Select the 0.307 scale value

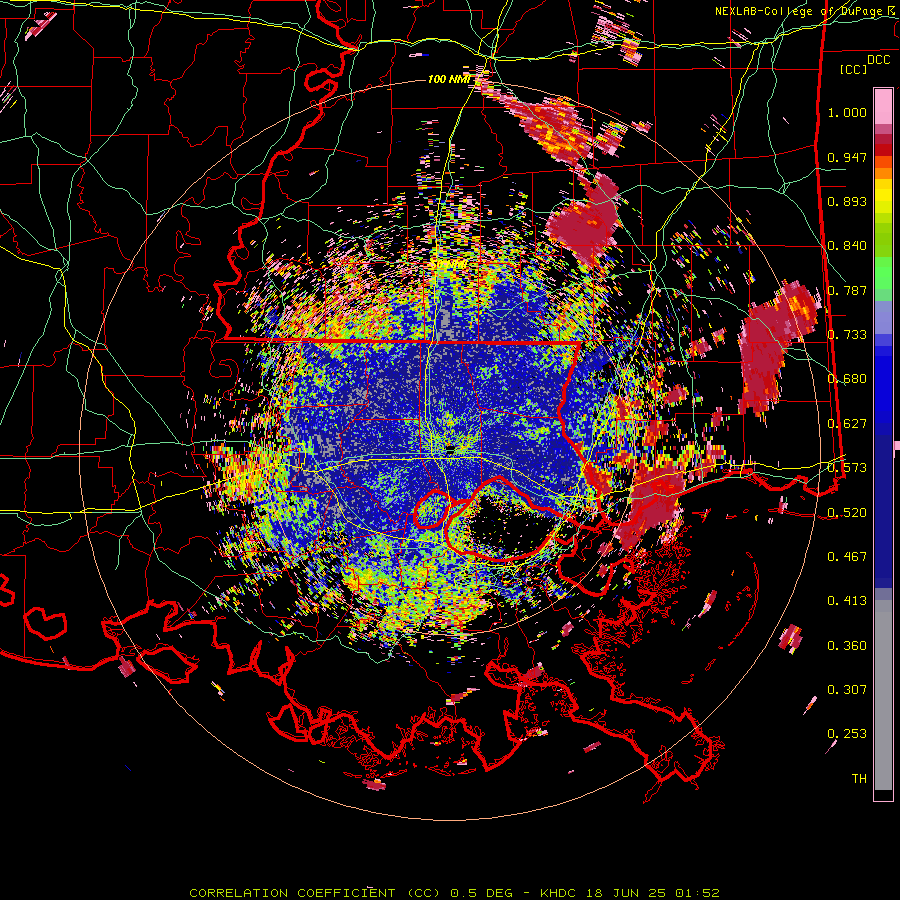(x=847, y=690)
